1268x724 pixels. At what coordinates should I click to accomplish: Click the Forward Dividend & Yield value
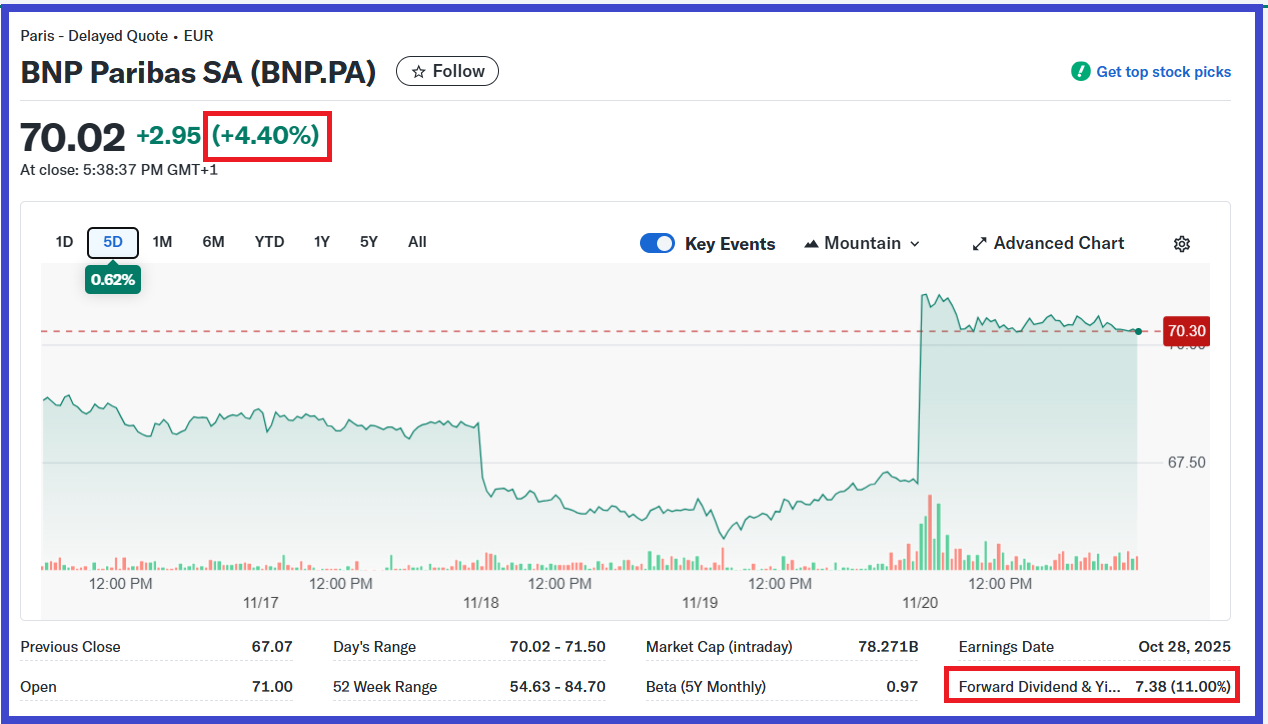point(1183,687)
